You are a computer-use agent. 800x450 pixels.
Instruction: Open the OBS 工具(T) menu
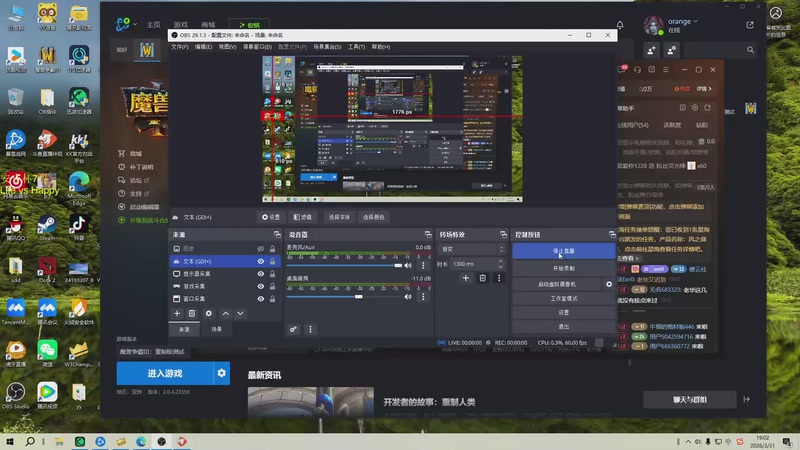pos(356,46)
